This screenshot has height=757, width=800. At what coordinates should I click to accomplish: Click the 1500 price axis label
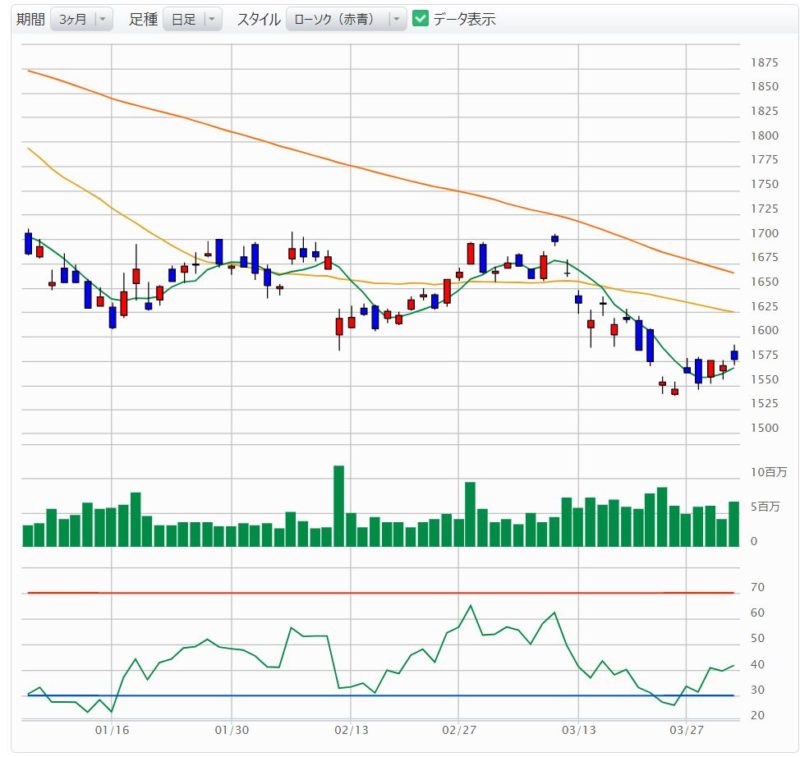pyautogui.click(x=764, y=428)
